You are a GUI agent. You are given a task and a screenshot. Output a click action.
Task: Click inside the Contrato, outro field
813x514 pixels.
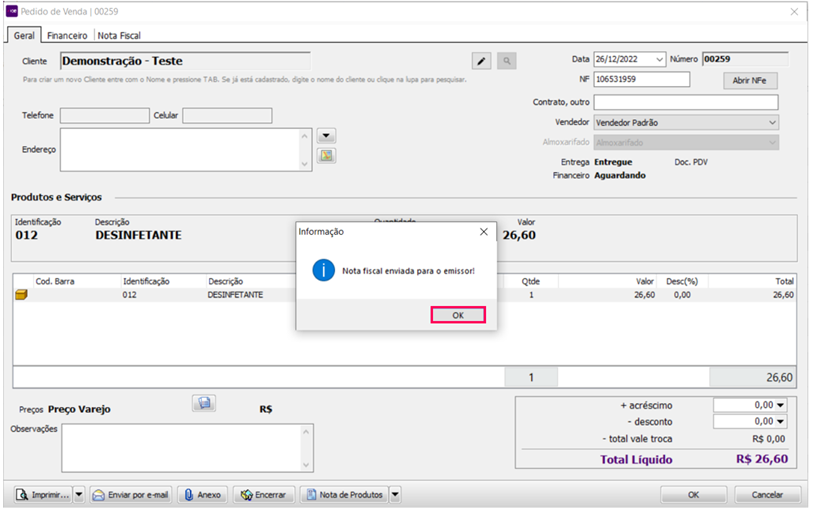pos(685,102)
